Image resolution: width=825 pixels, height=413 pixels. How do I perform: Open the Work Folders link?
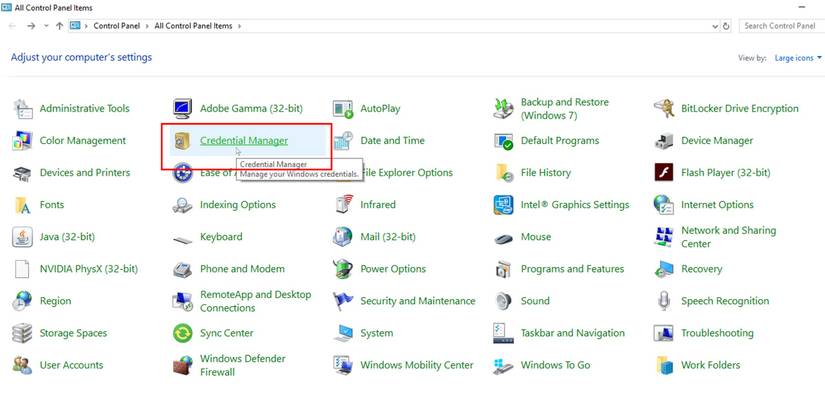710,365
